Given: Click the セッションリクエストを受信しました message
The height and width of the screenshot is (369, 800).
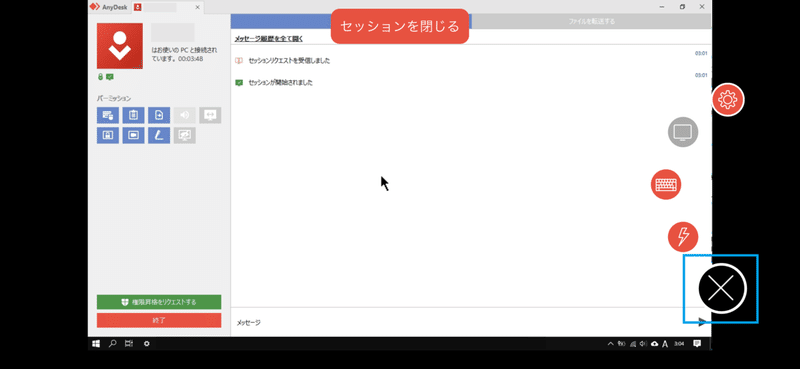Looking at the screenshot, I should 289,61.
